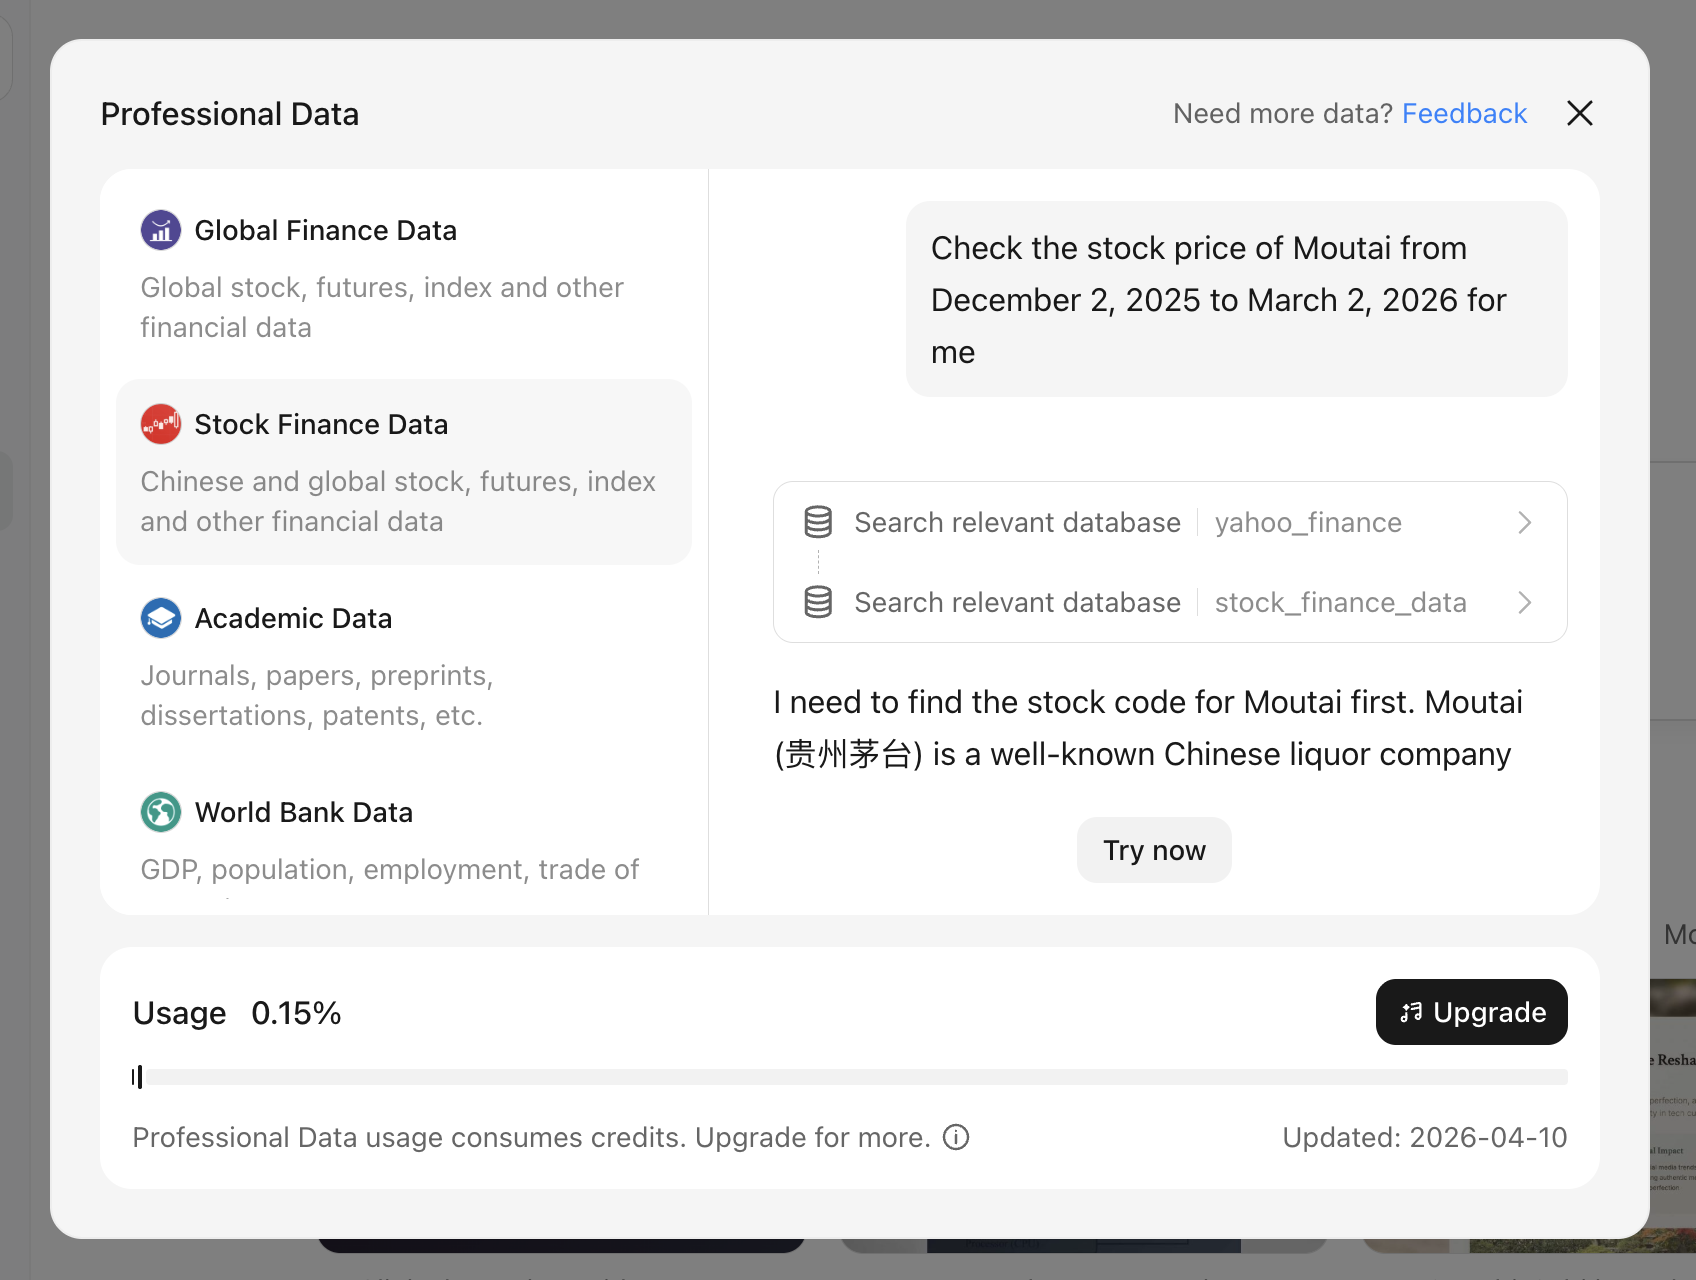1696x1280 pixels.
Task: Select the World Bank Data entry
Action: point(304,812)
